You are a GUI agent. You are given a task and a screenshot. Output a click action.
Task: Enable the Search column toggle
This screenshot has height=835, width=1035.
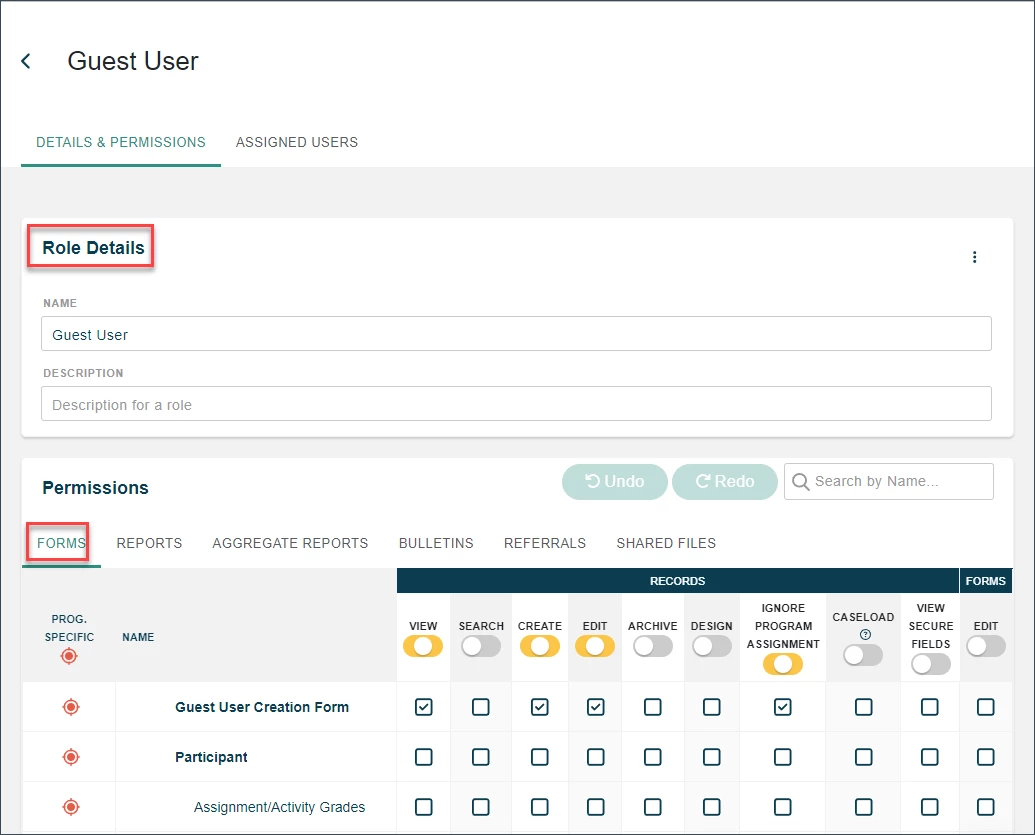click(481, 646)
